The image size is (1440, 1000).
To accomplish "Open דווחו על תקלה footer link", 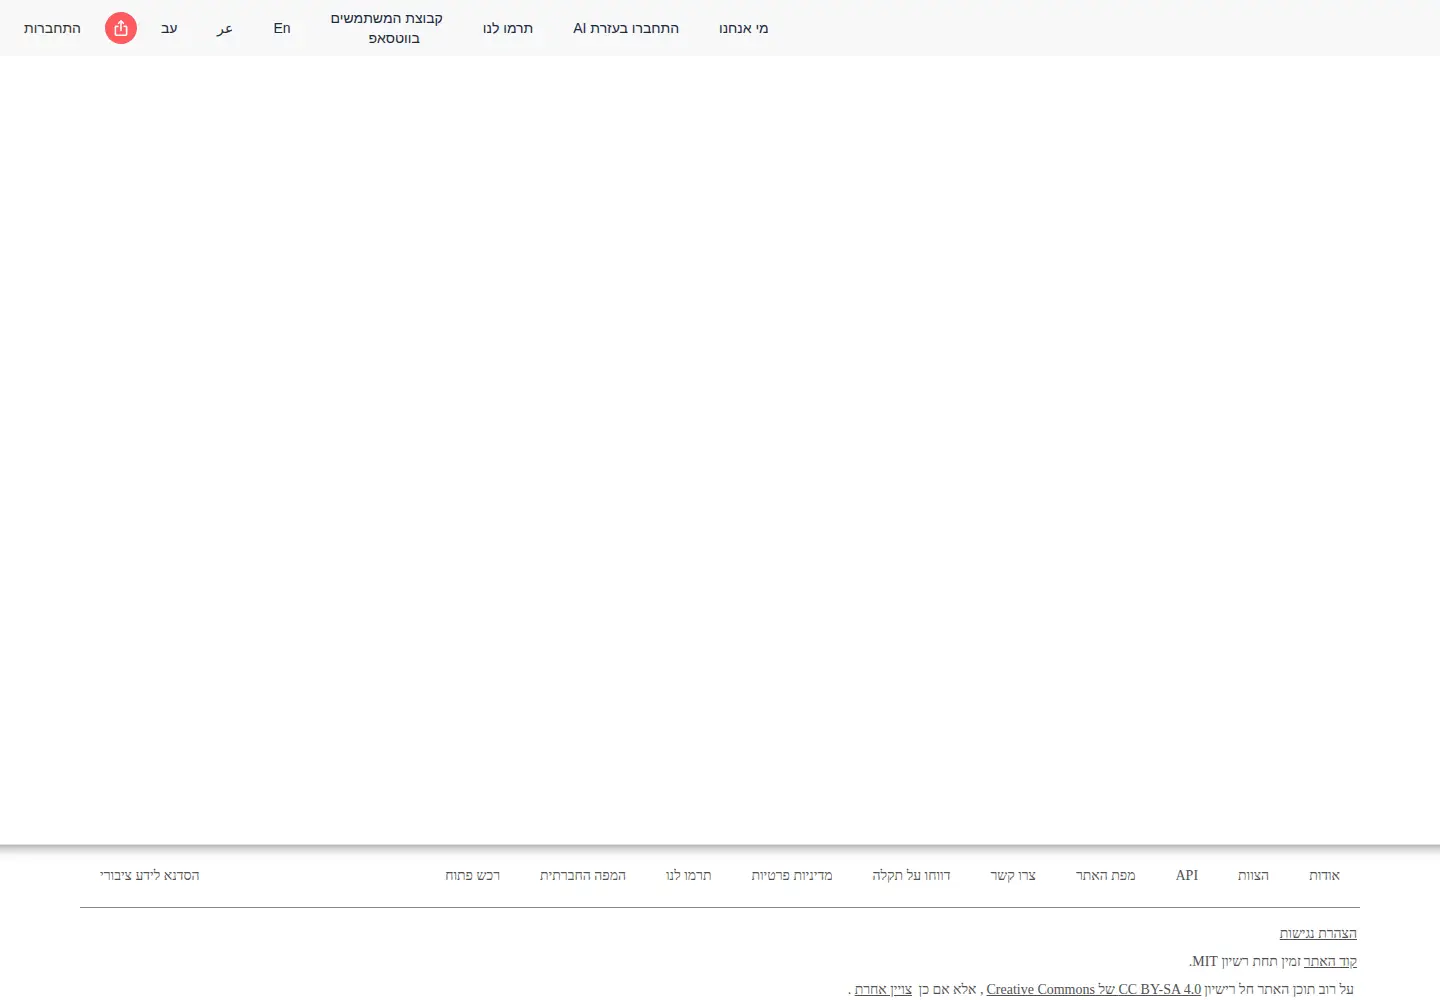I will coord(911,875).
